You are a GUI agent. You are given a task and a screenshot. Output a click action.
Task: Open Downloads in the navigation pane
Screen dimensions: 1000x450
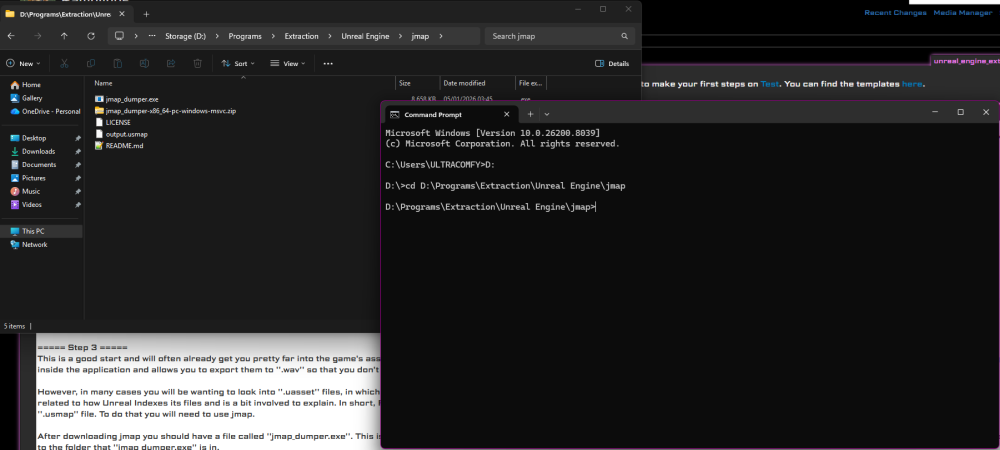pyautogui.click(x=38, y=151)
